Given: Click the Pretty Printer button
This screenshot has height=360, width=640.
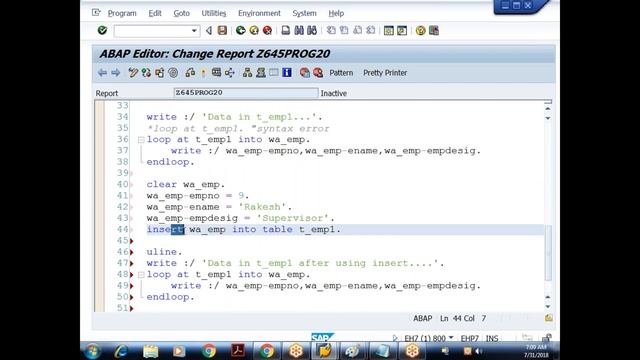Looking at the screenshot, I should (385, 73).
